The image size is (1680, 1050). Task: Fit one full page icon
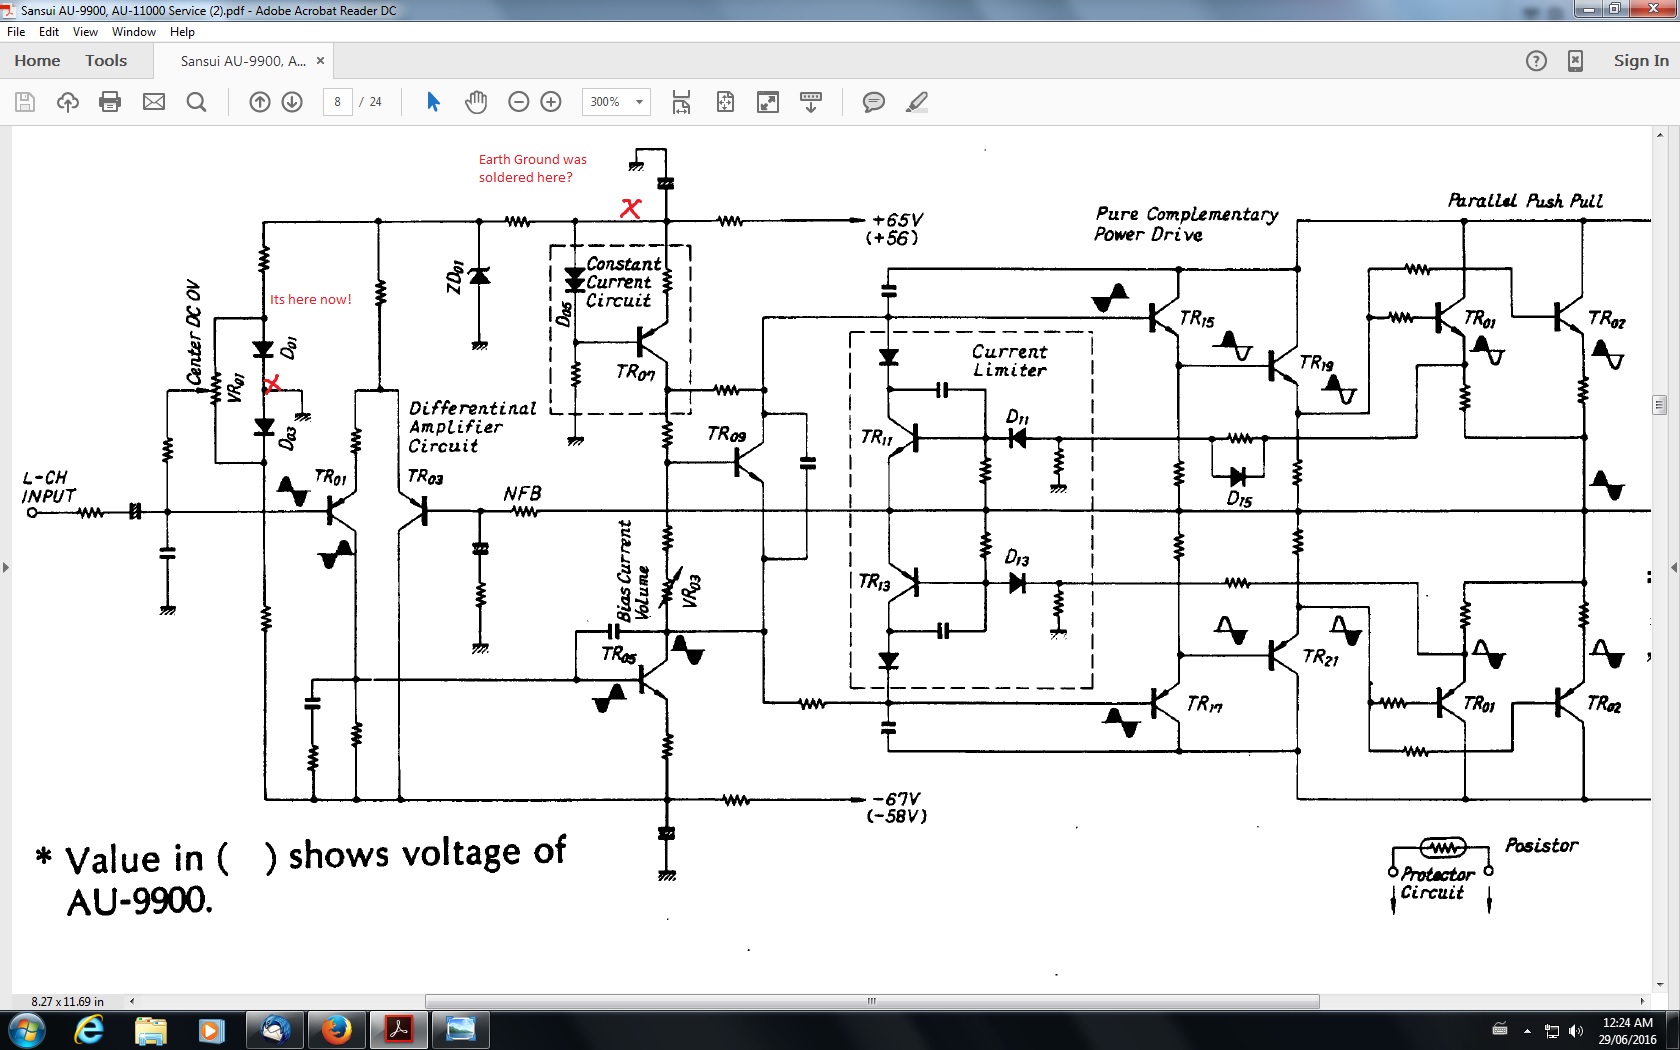(726, 102)
